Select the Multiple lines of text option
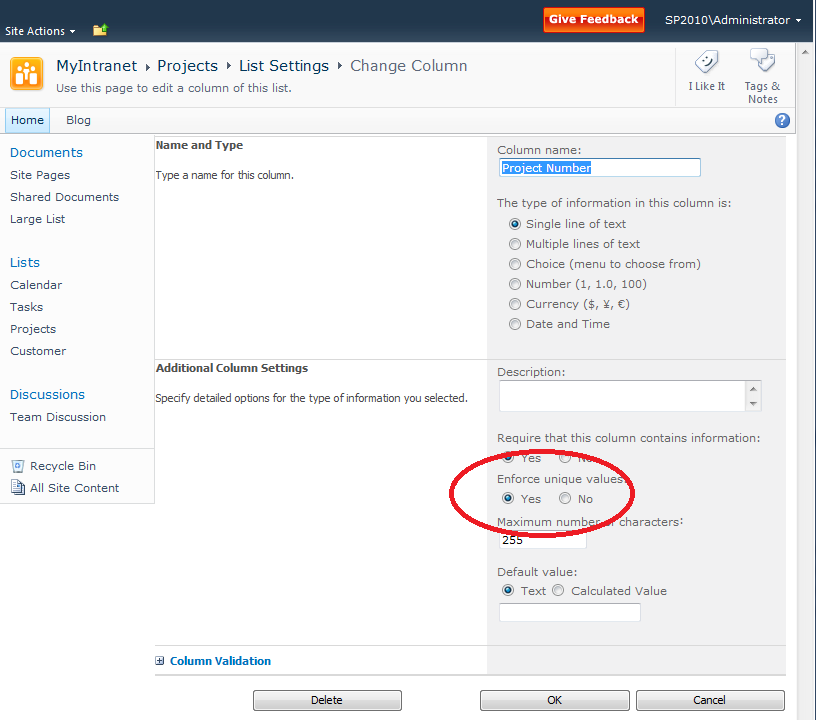 point(515,244)
